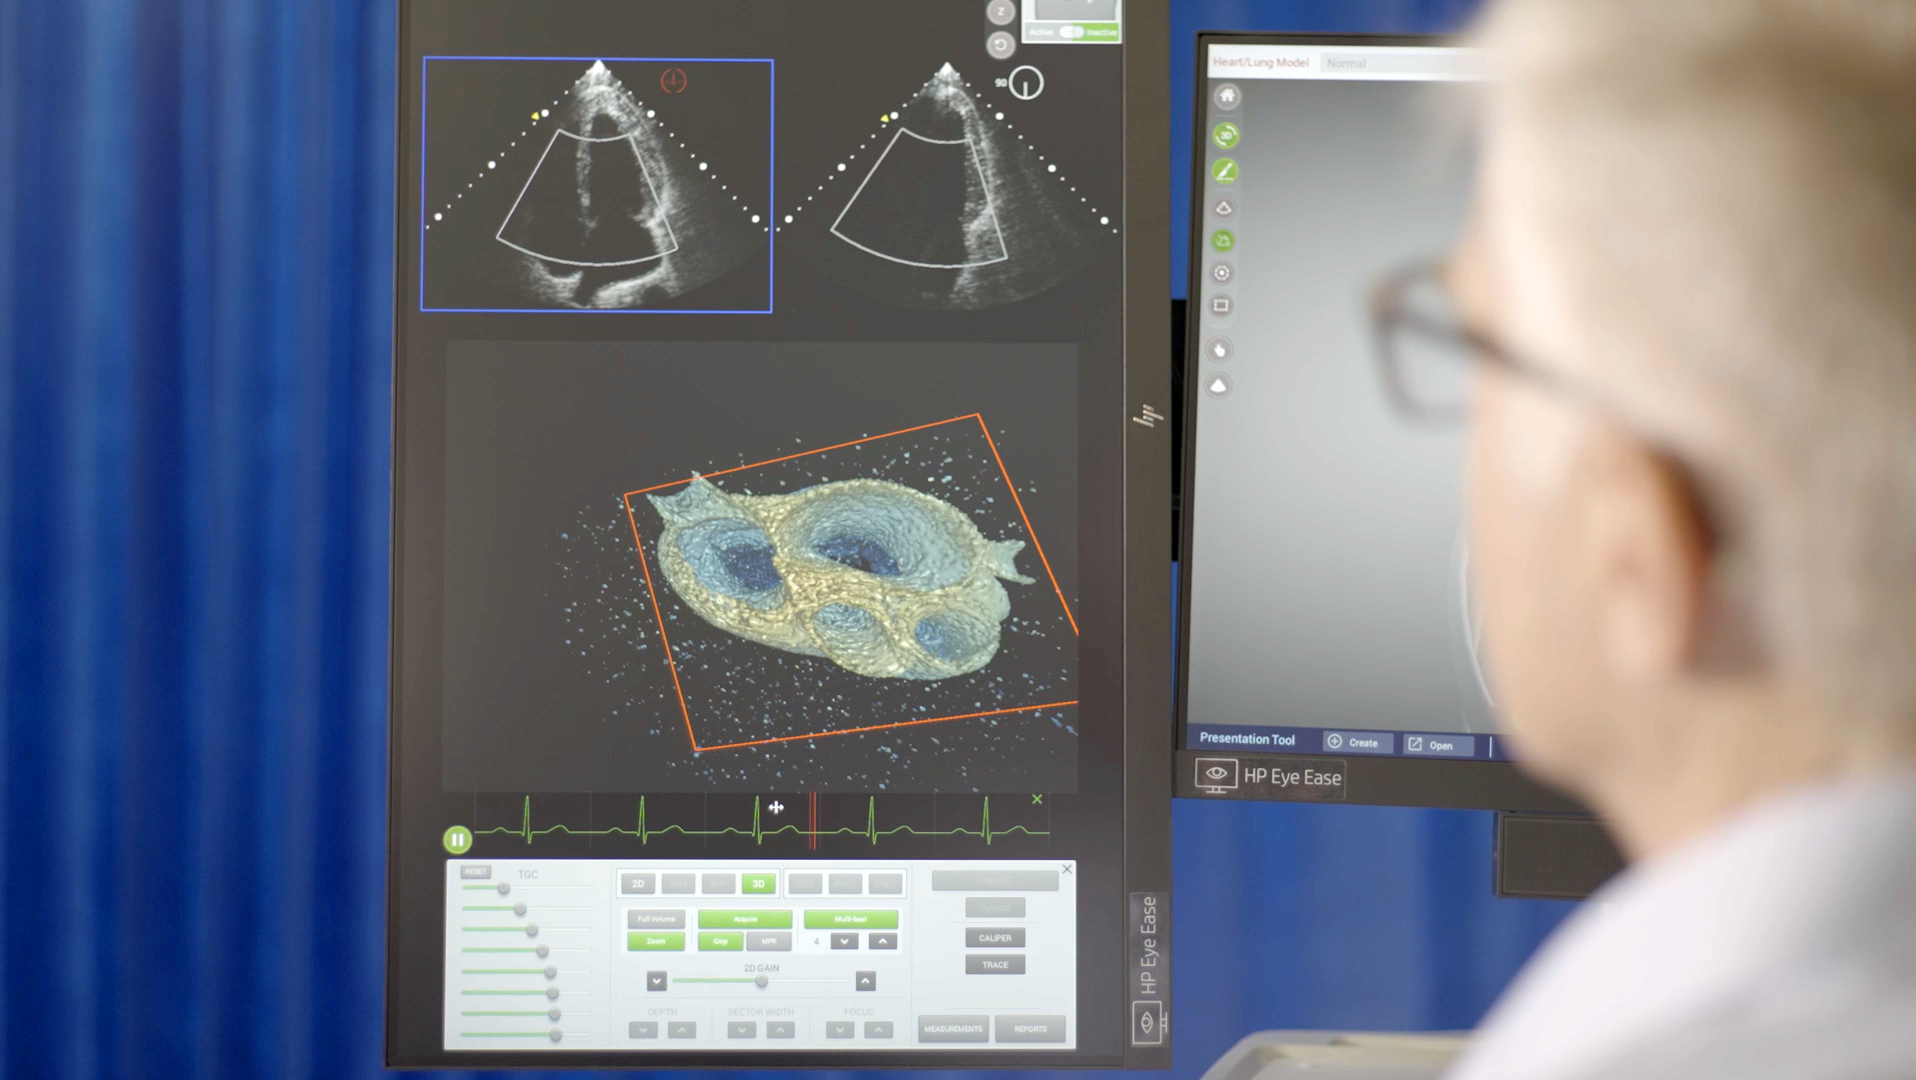
Task: Click the grey ultrasound sector outline icon
Action: click(x=1223, y=208)
